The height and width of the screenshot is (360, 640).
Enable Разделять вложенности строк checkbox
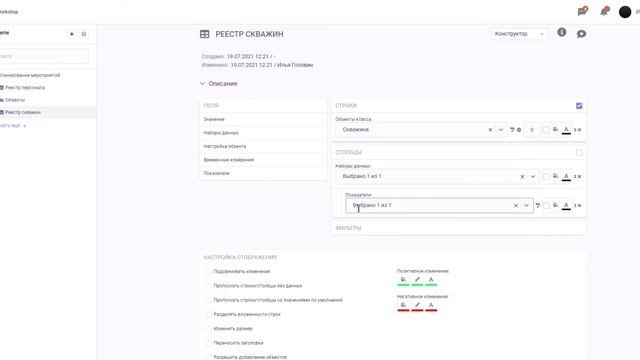209,314
